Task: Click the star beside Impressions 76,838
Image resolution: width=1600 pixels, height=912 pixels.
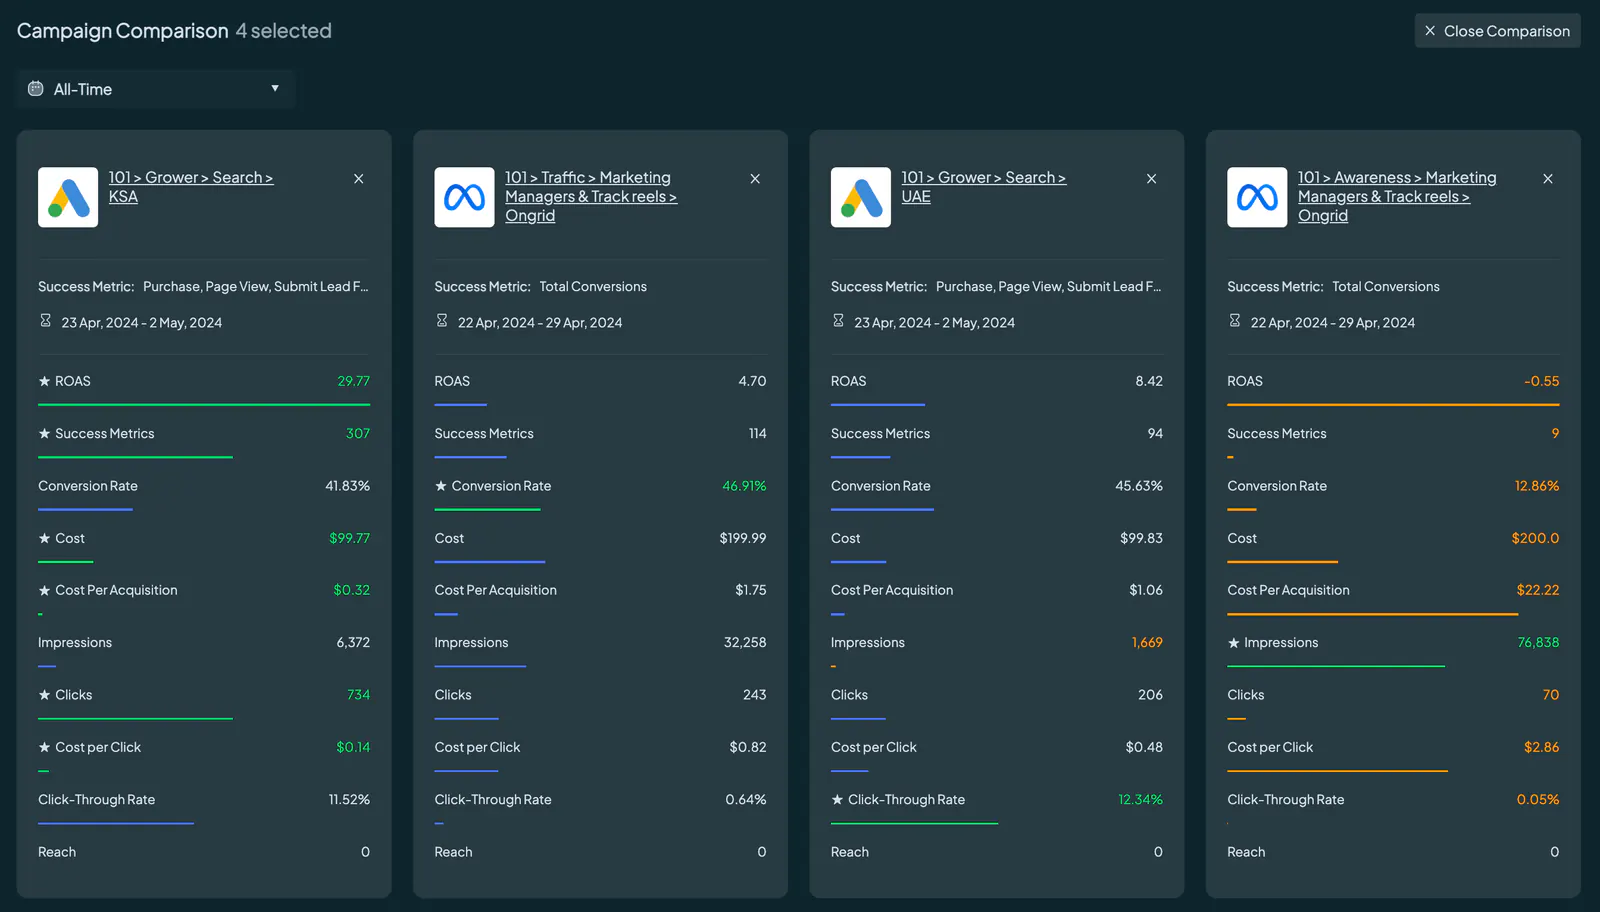Action: coord(1233,643)
